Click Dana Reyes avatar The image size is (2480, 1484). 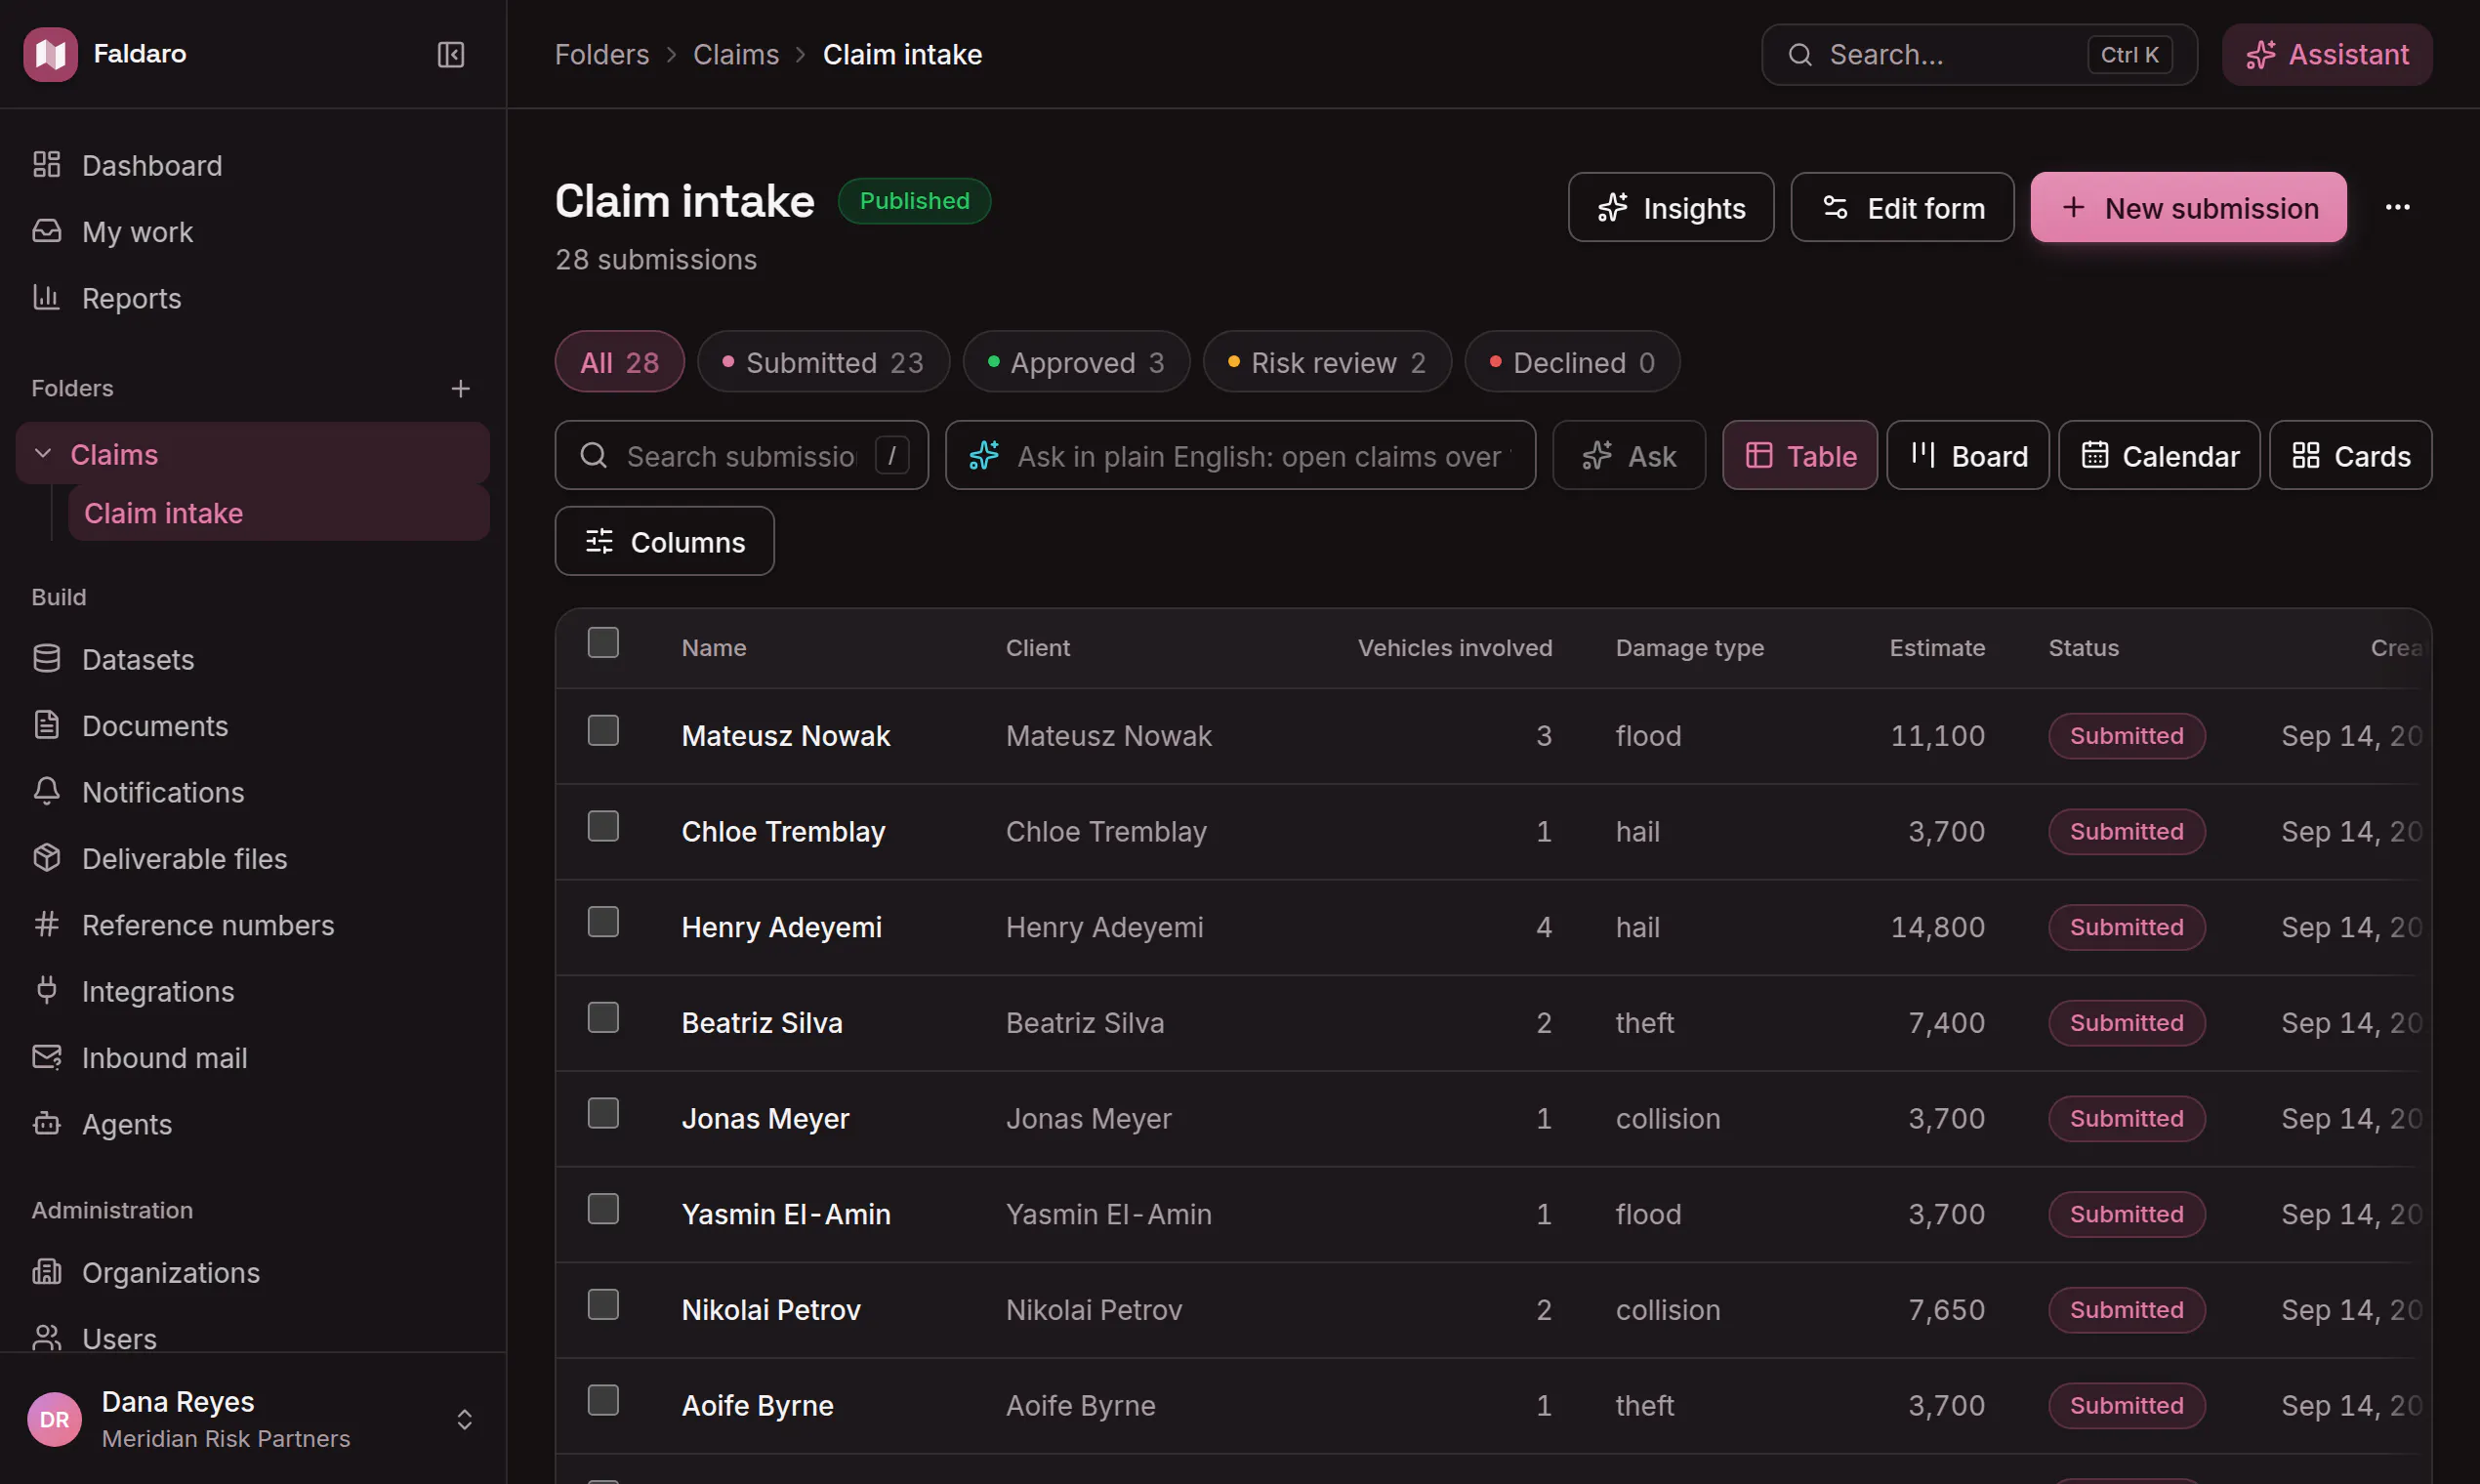coord(54,1418)
